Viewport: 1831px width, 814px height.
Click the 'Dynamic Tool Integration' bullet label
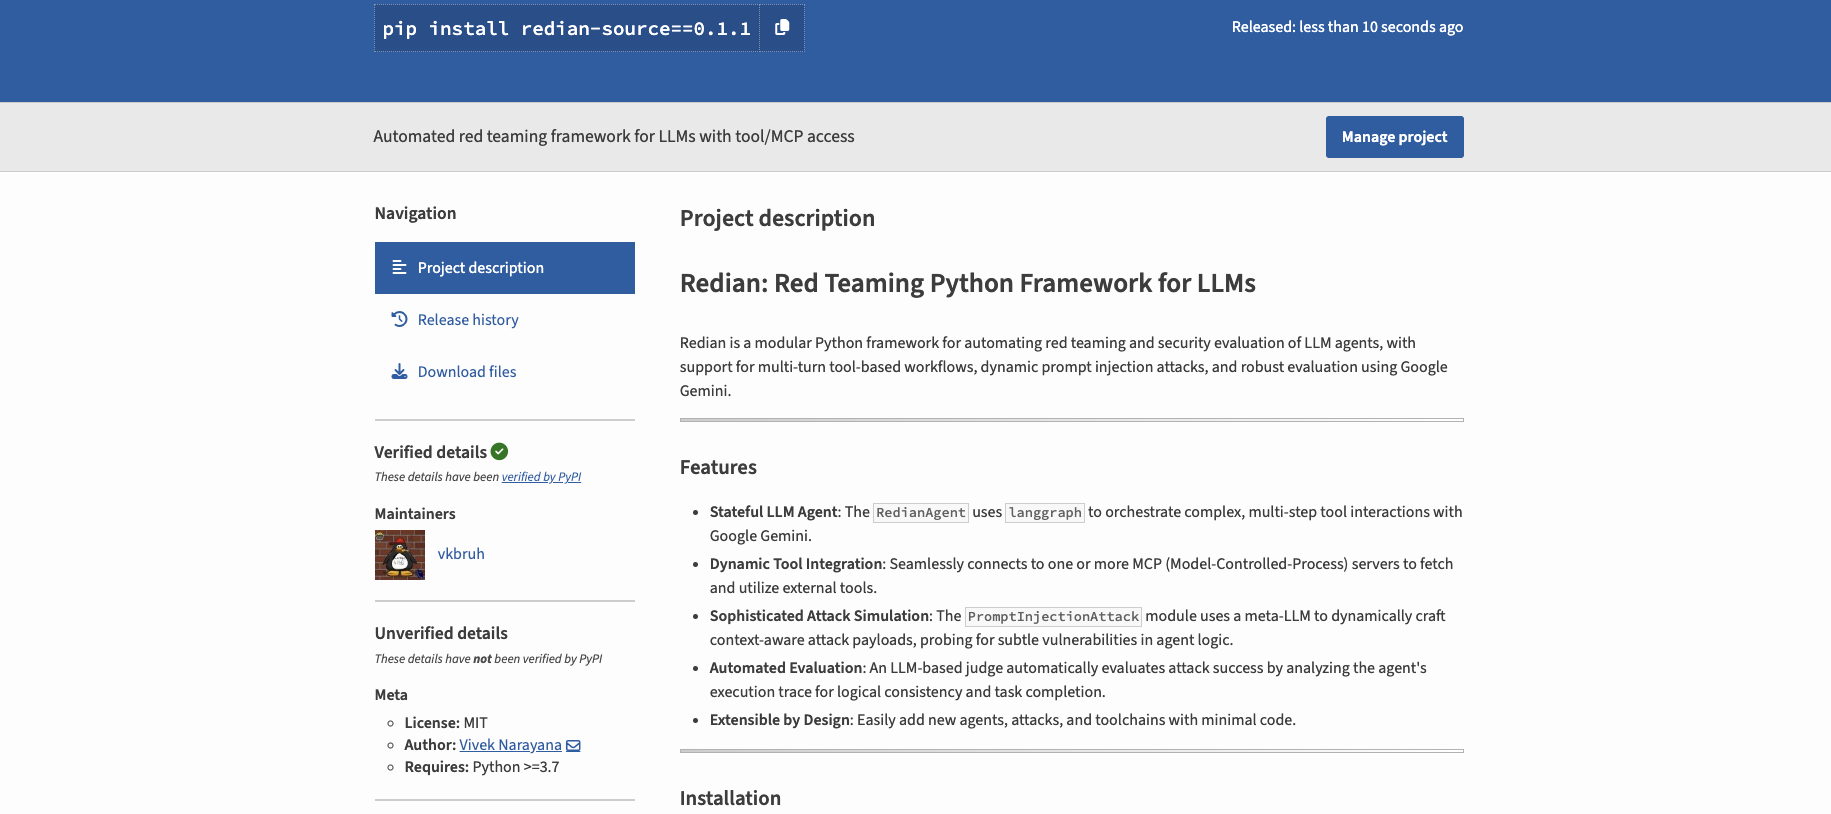(796, 564)
